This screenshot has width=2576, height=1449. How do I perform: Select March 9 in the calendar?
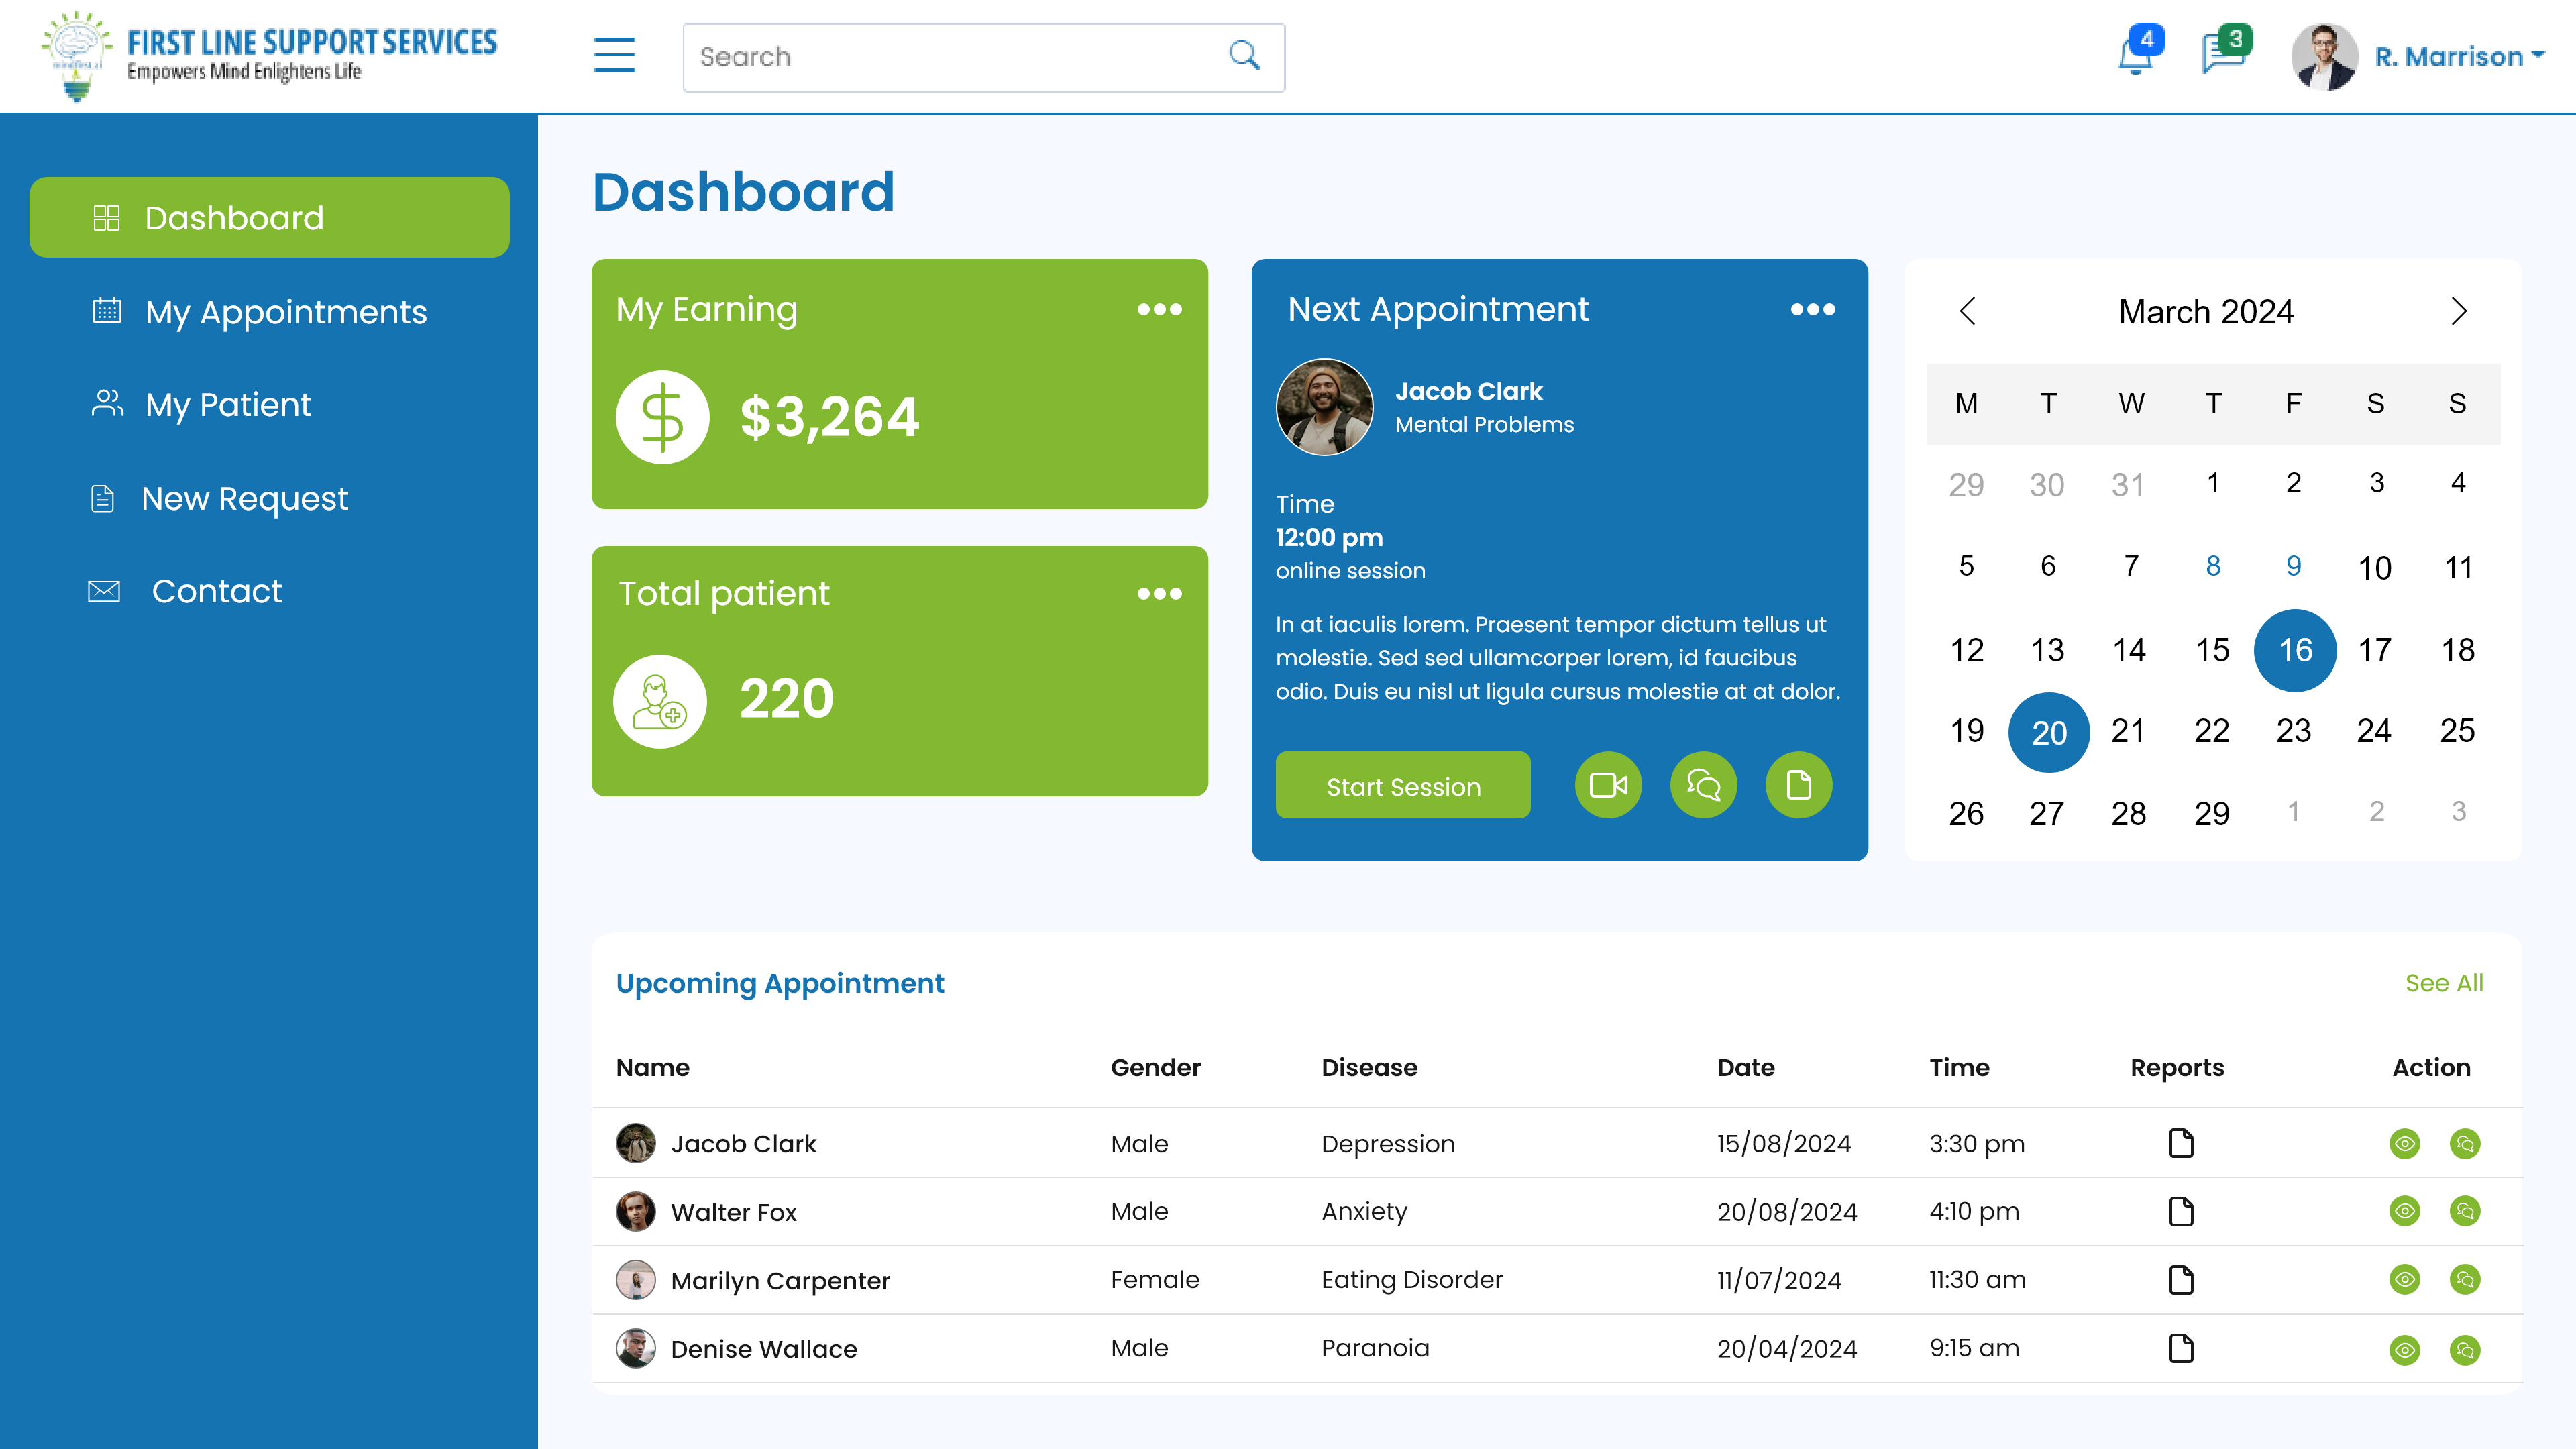[2294, 566]
